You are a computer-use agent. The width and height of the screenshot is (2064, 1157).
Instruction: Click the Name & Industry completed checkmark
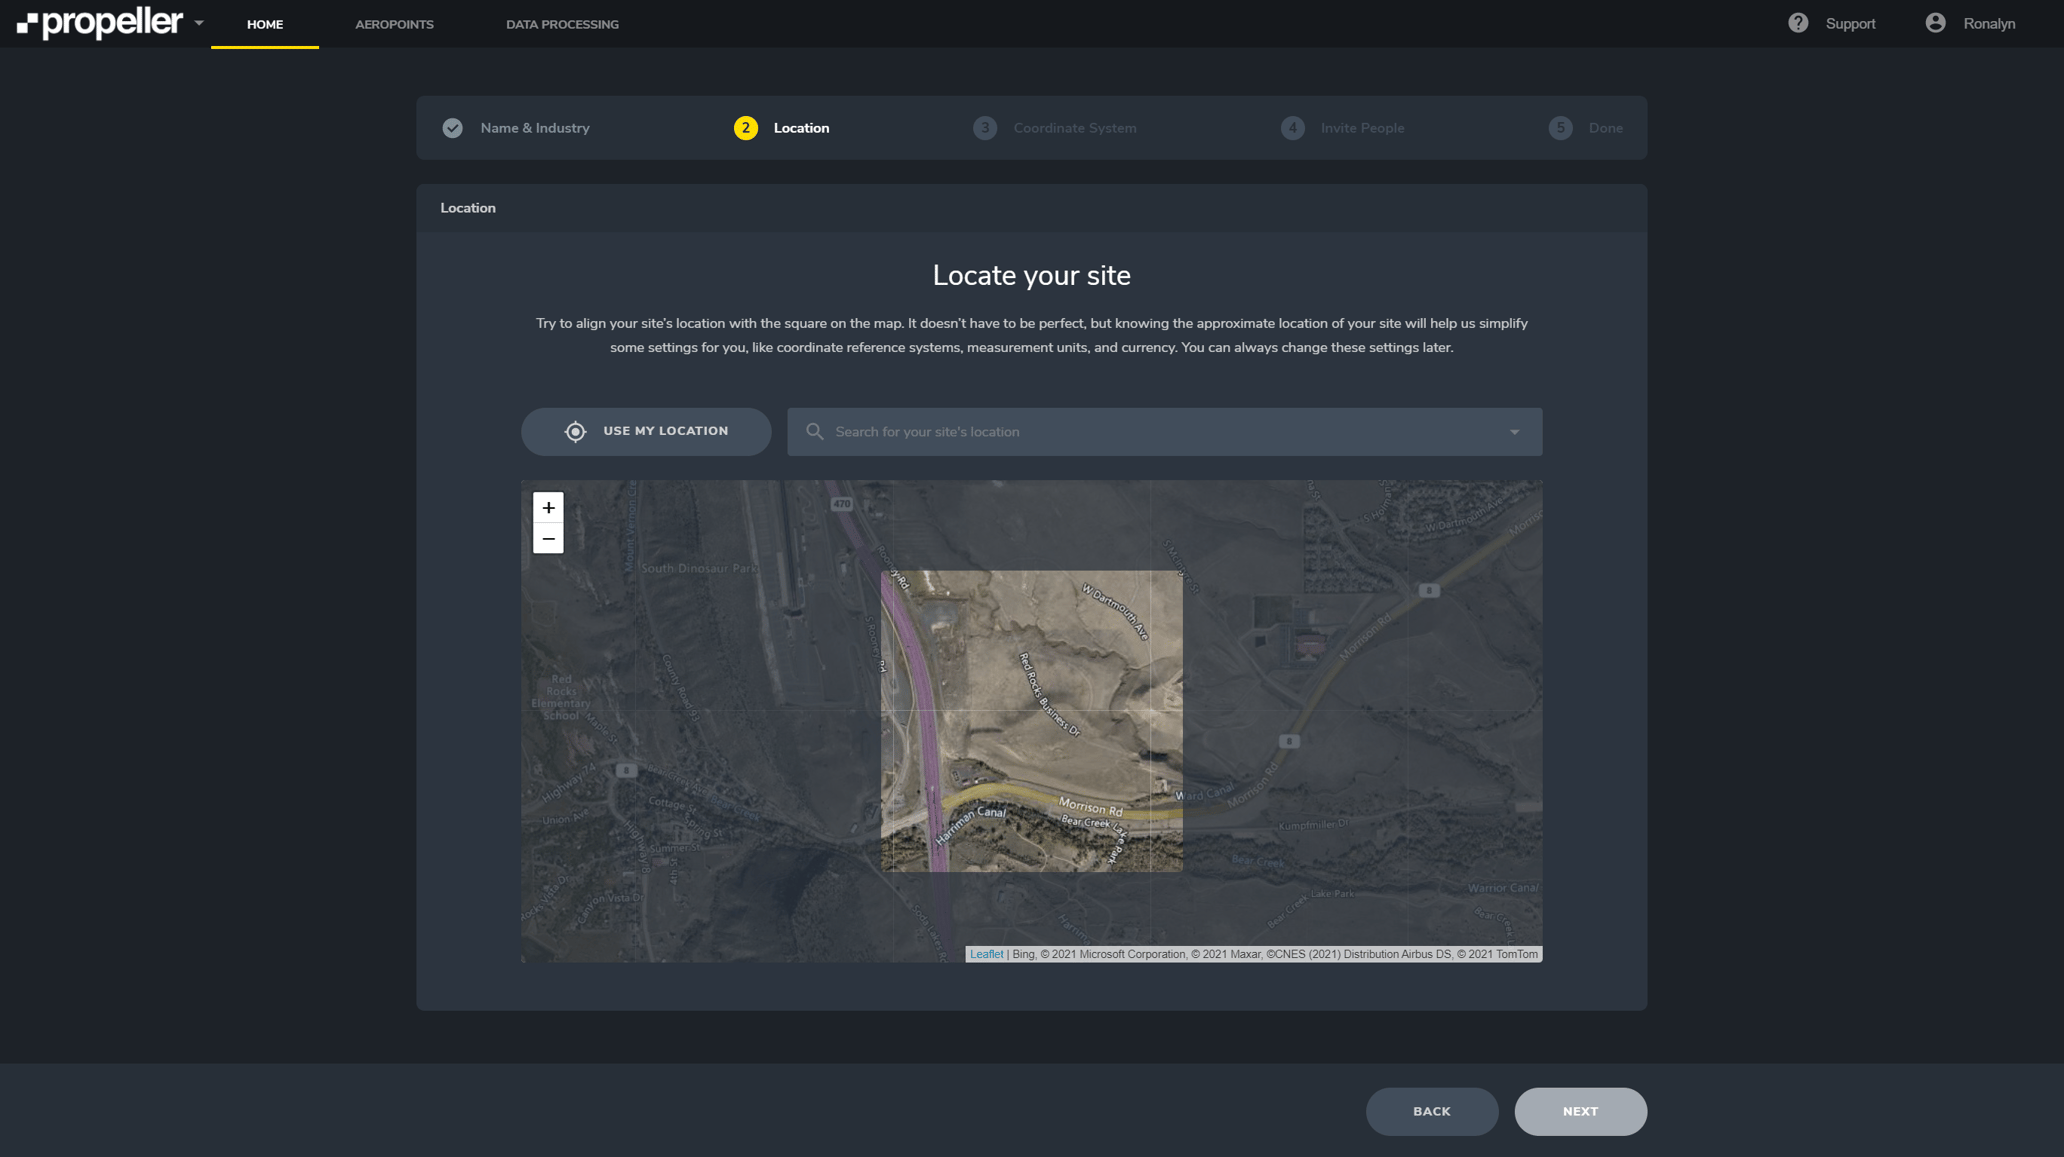(x=453, y=128)
